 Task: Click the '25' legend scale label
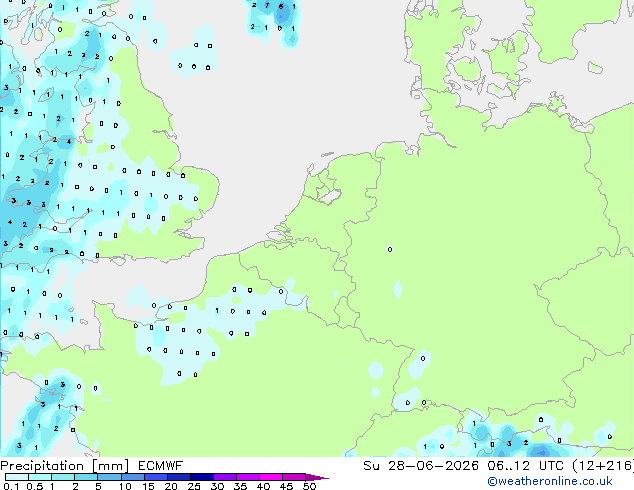coord(194,486)
